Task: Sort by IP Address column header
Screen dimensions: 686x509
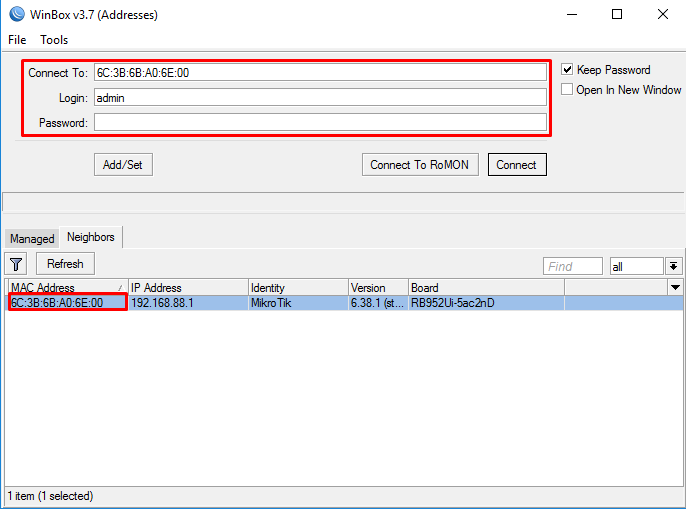Action: pos(188,288)
